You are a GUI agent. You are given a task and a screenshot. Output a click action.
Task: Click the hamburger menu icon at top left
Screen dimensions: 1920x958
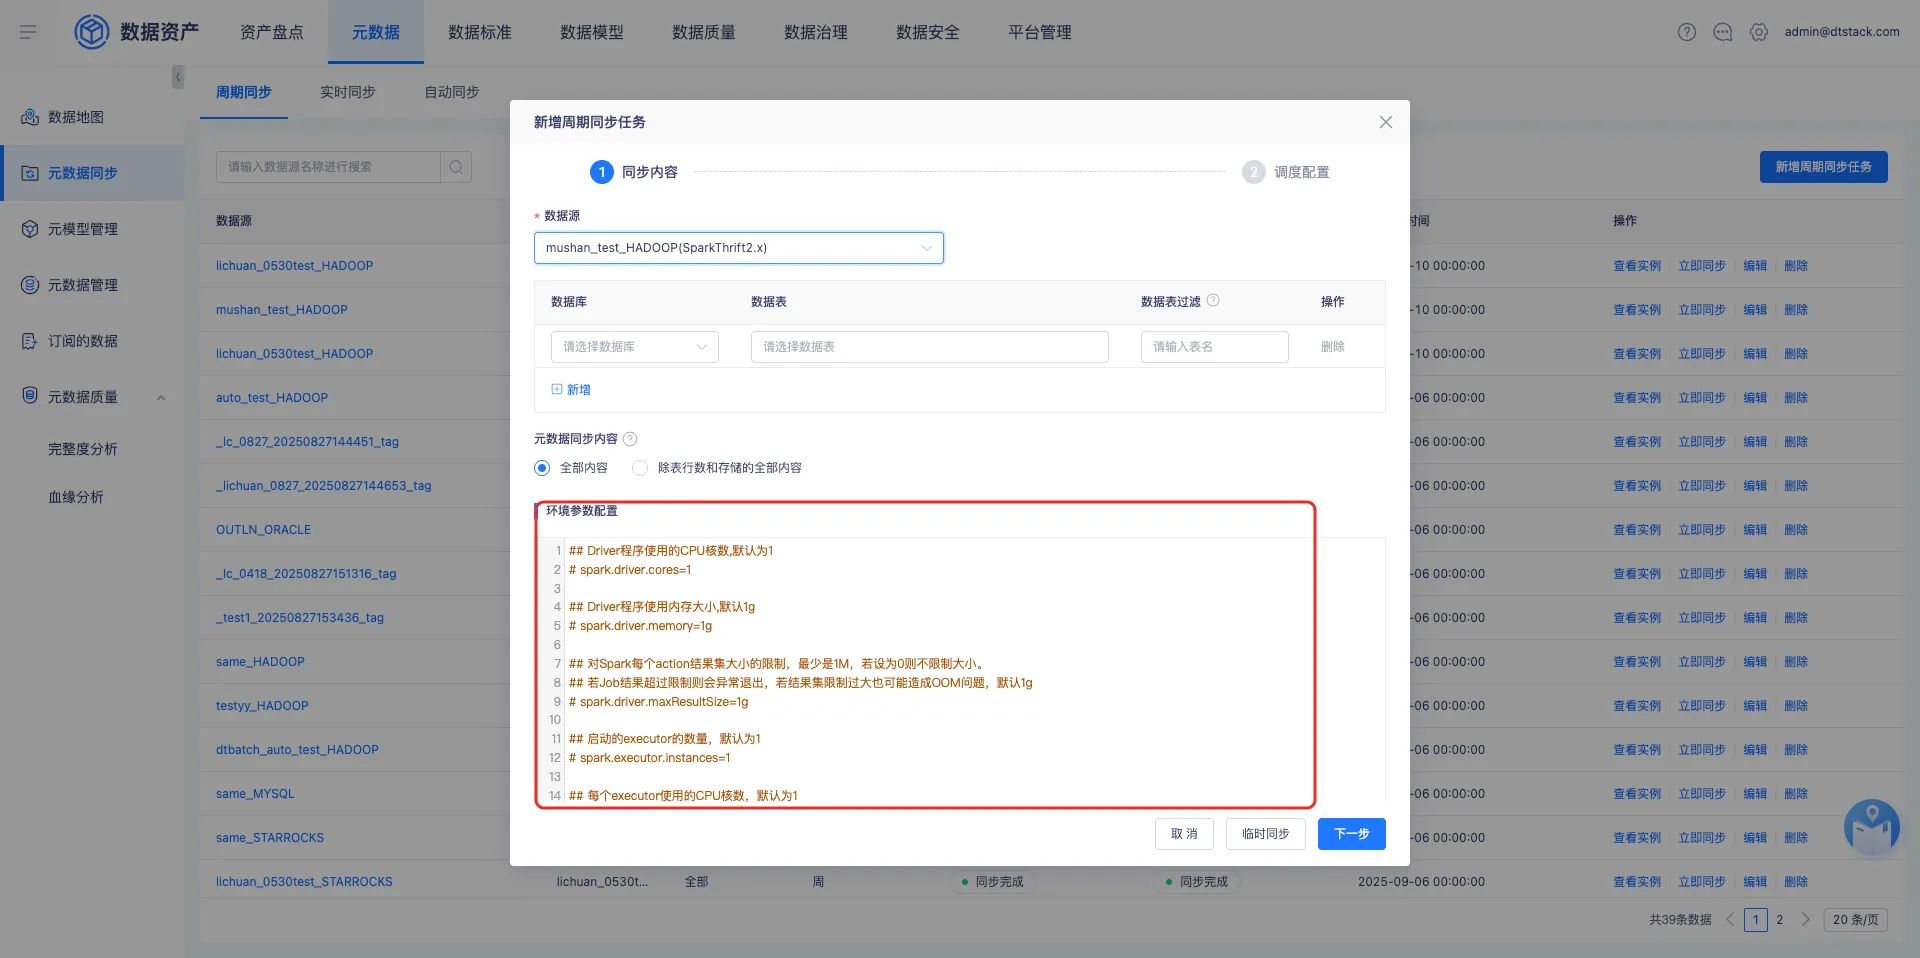coord(28,32)
